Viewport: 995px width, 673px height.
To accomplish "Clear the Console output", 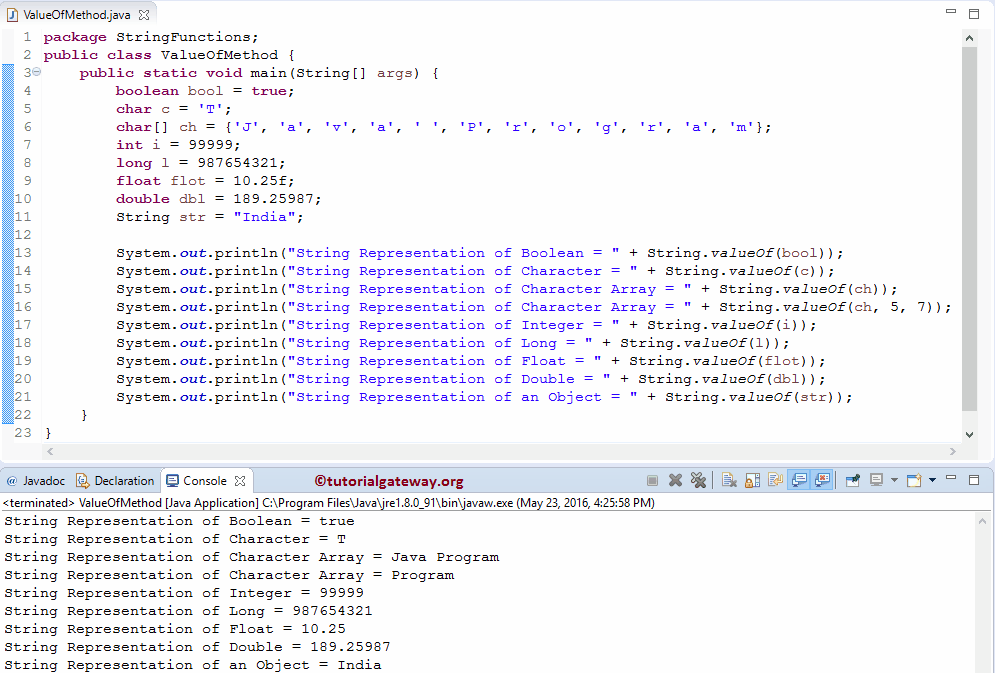I will point(727,479).
